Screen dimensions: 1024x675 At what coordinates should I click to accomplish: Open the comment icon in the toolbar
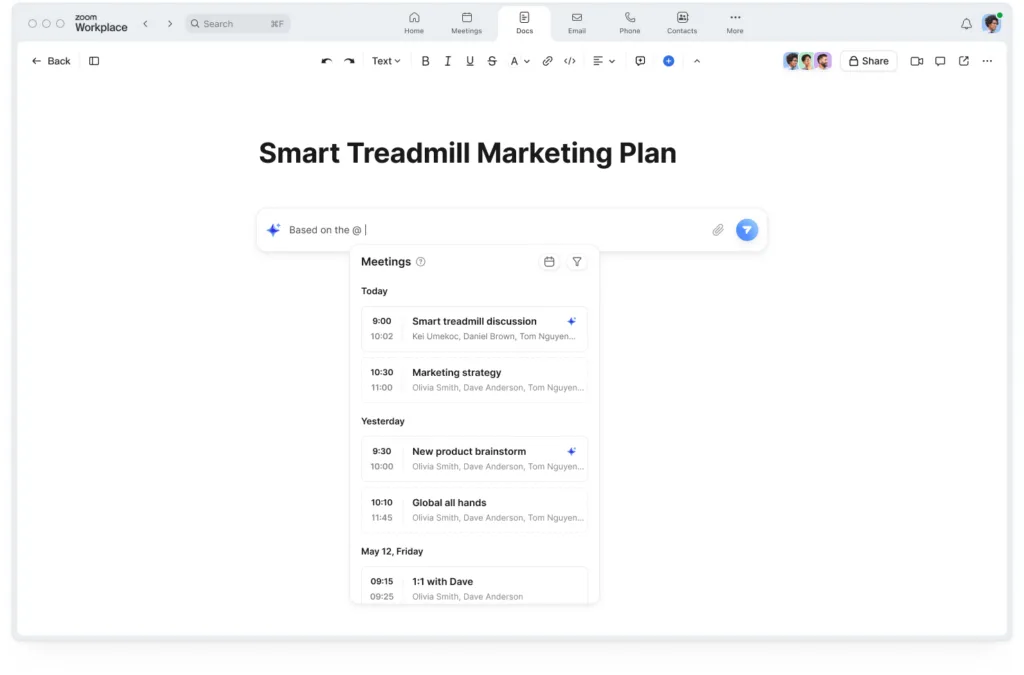(640, 61)
